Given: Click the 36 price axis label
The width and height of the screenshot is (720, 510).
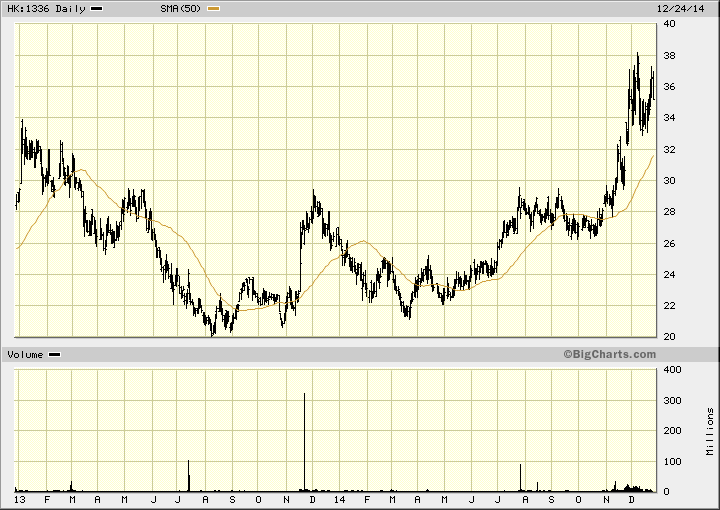Looking at the screenshot, I should [670, 87].
